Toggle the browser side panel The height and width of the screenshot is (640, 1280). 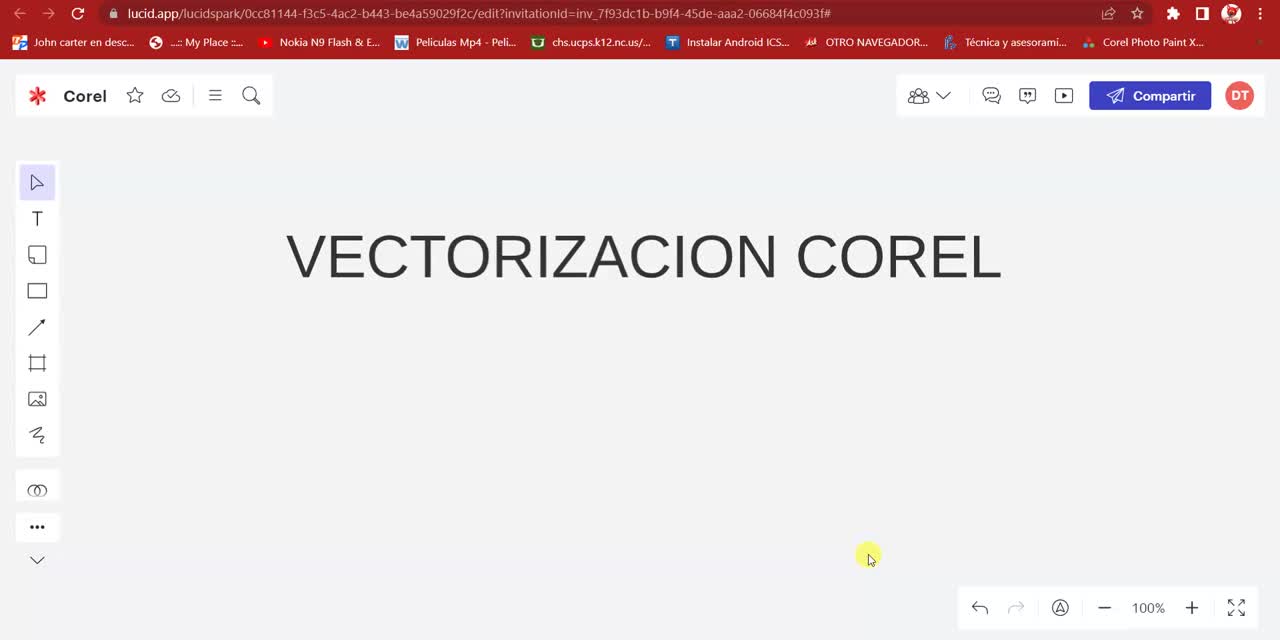(x=1202, y=13)
